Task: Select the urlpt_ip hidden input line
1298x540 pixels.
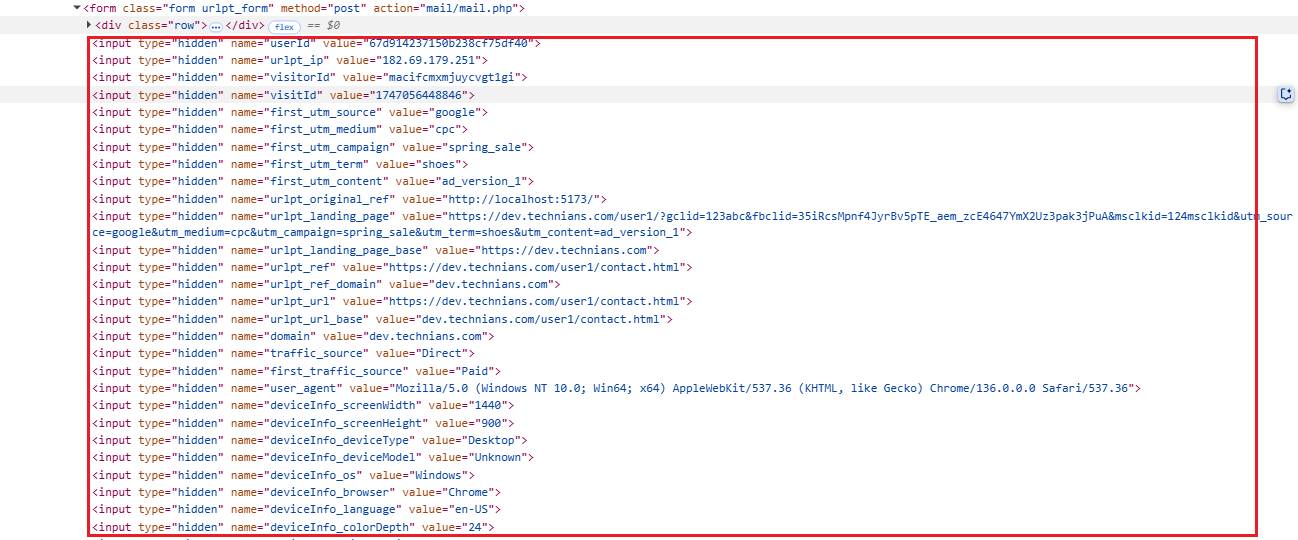Action: (290, 60)
